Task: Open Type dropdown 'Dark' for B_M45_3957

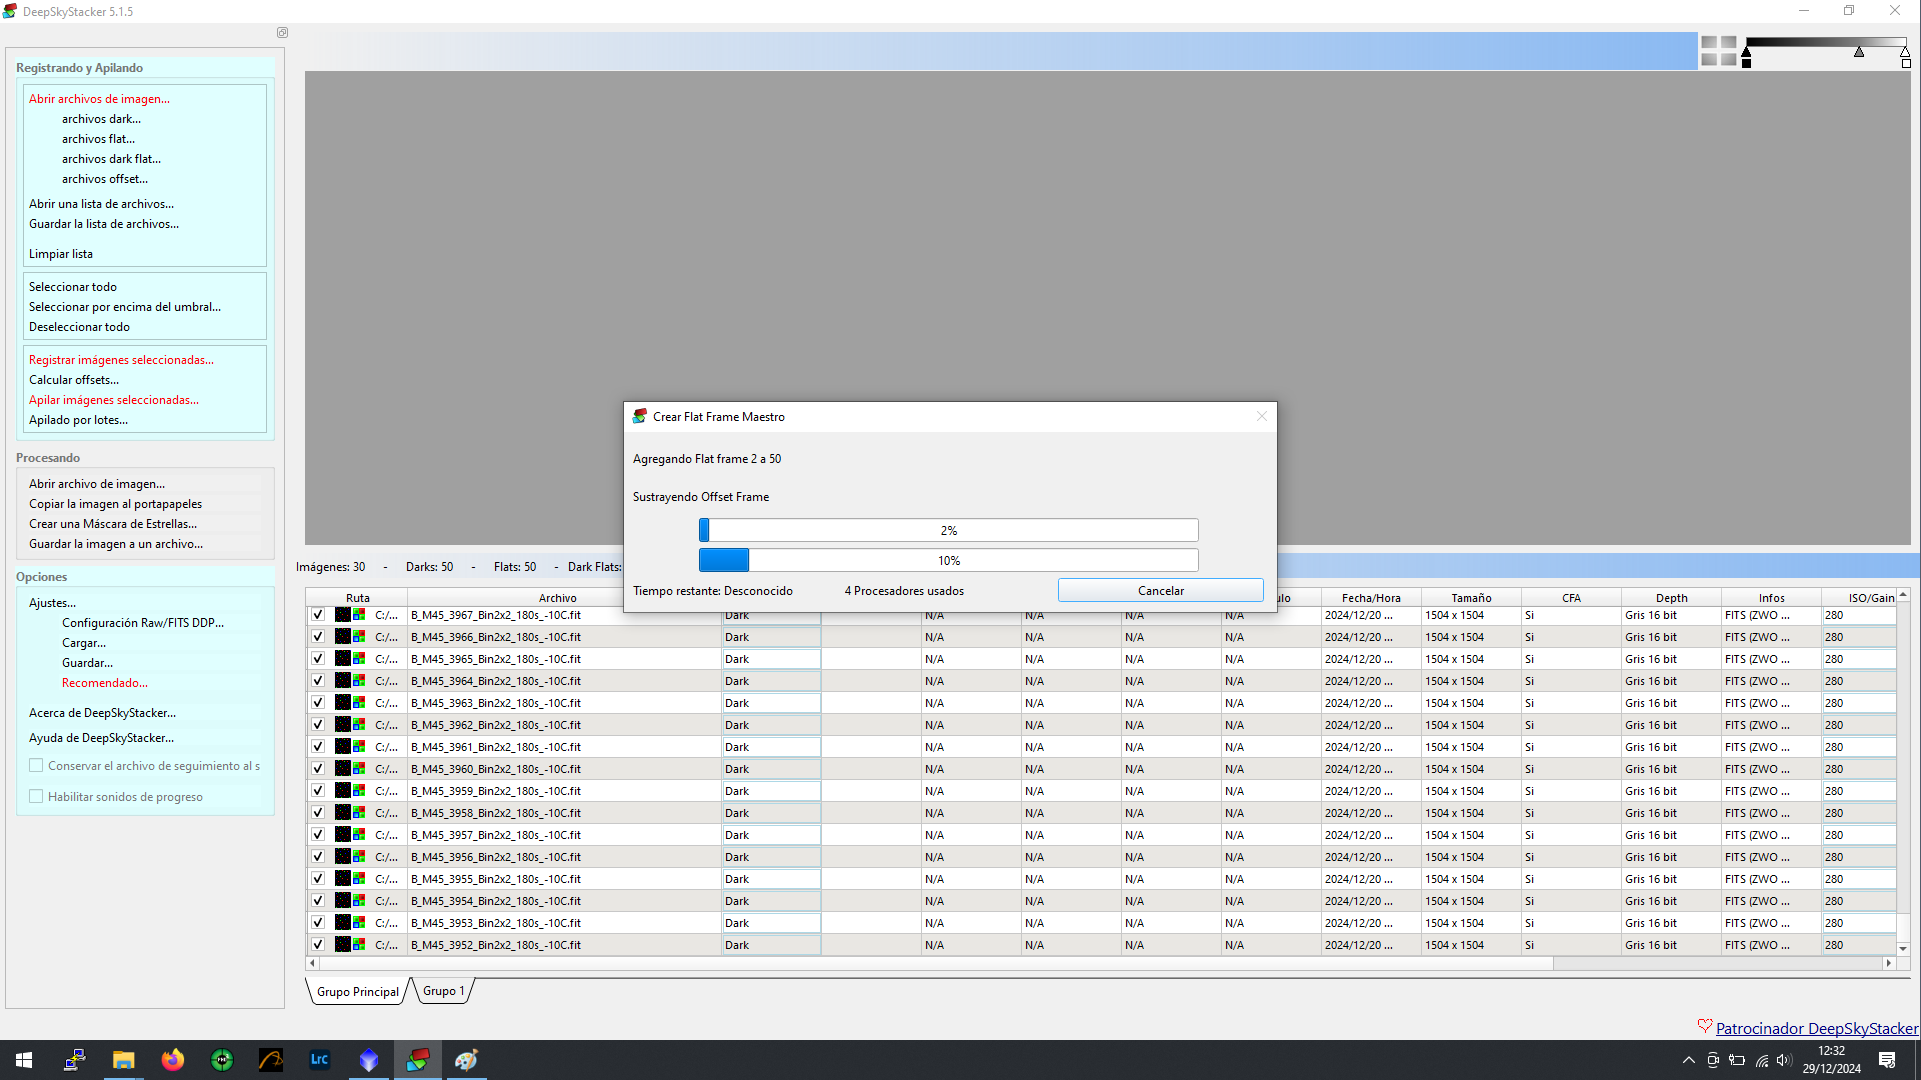Action: point(771,835)
